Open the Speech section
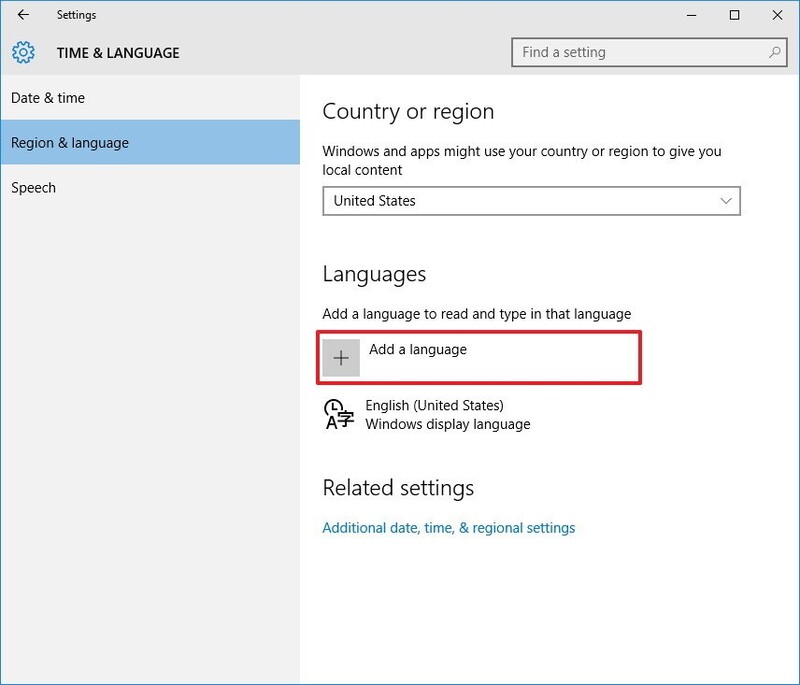Viewport: 800px width, 685px height. click(150, 187)
